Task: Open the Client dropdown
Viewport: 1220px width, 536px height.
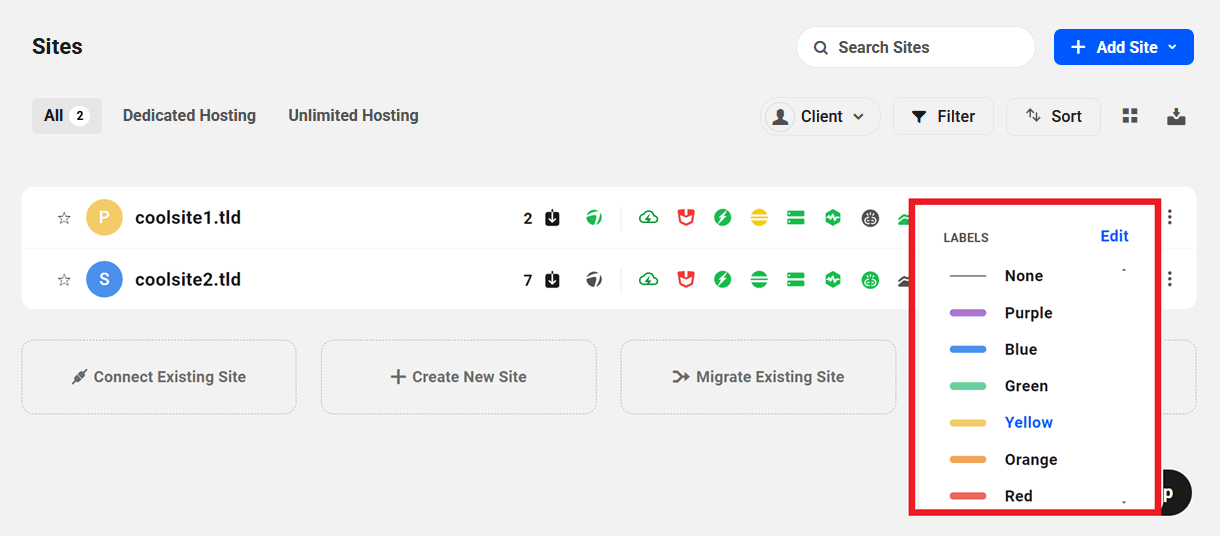Action: (x=820, y=116)
